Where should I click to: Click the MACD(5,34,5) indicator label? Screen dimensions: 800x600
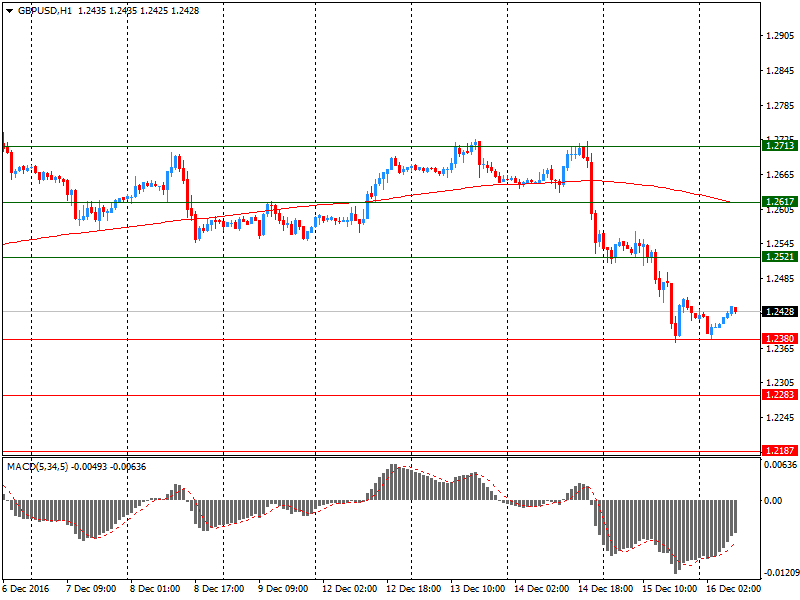click(x=37, y=467)
